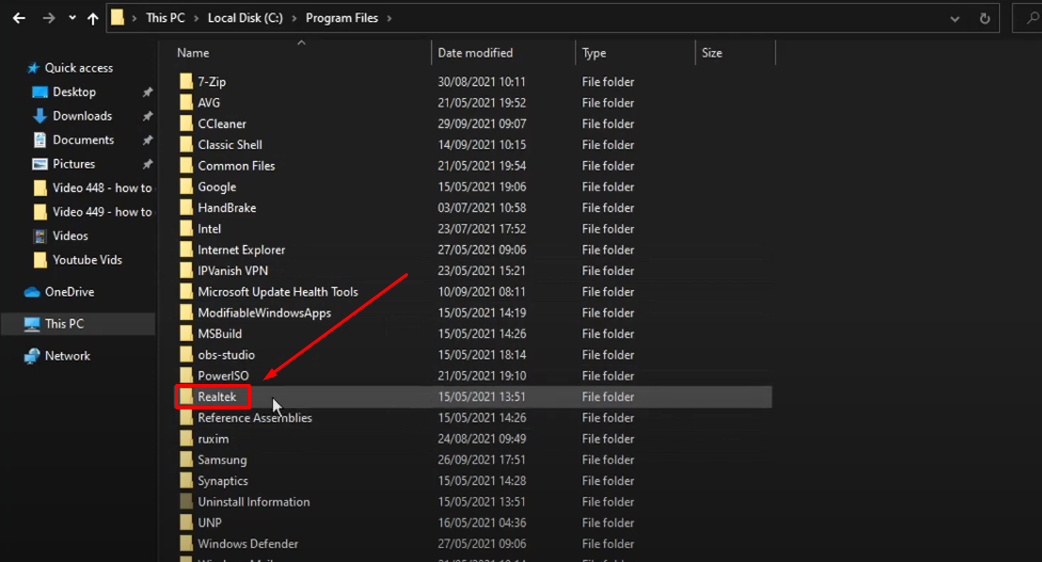This screenshot has height=562, width=1042.
Task: Open the Youtube Vids pinned folder
Action: pos(87,260)
